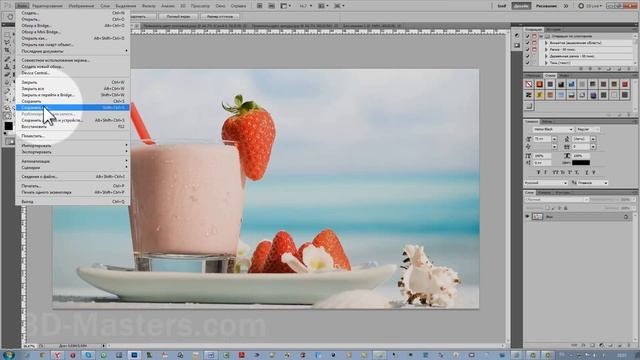Open quick mask mode button
The width and height of the screenshot is (640, 360).
9,142
